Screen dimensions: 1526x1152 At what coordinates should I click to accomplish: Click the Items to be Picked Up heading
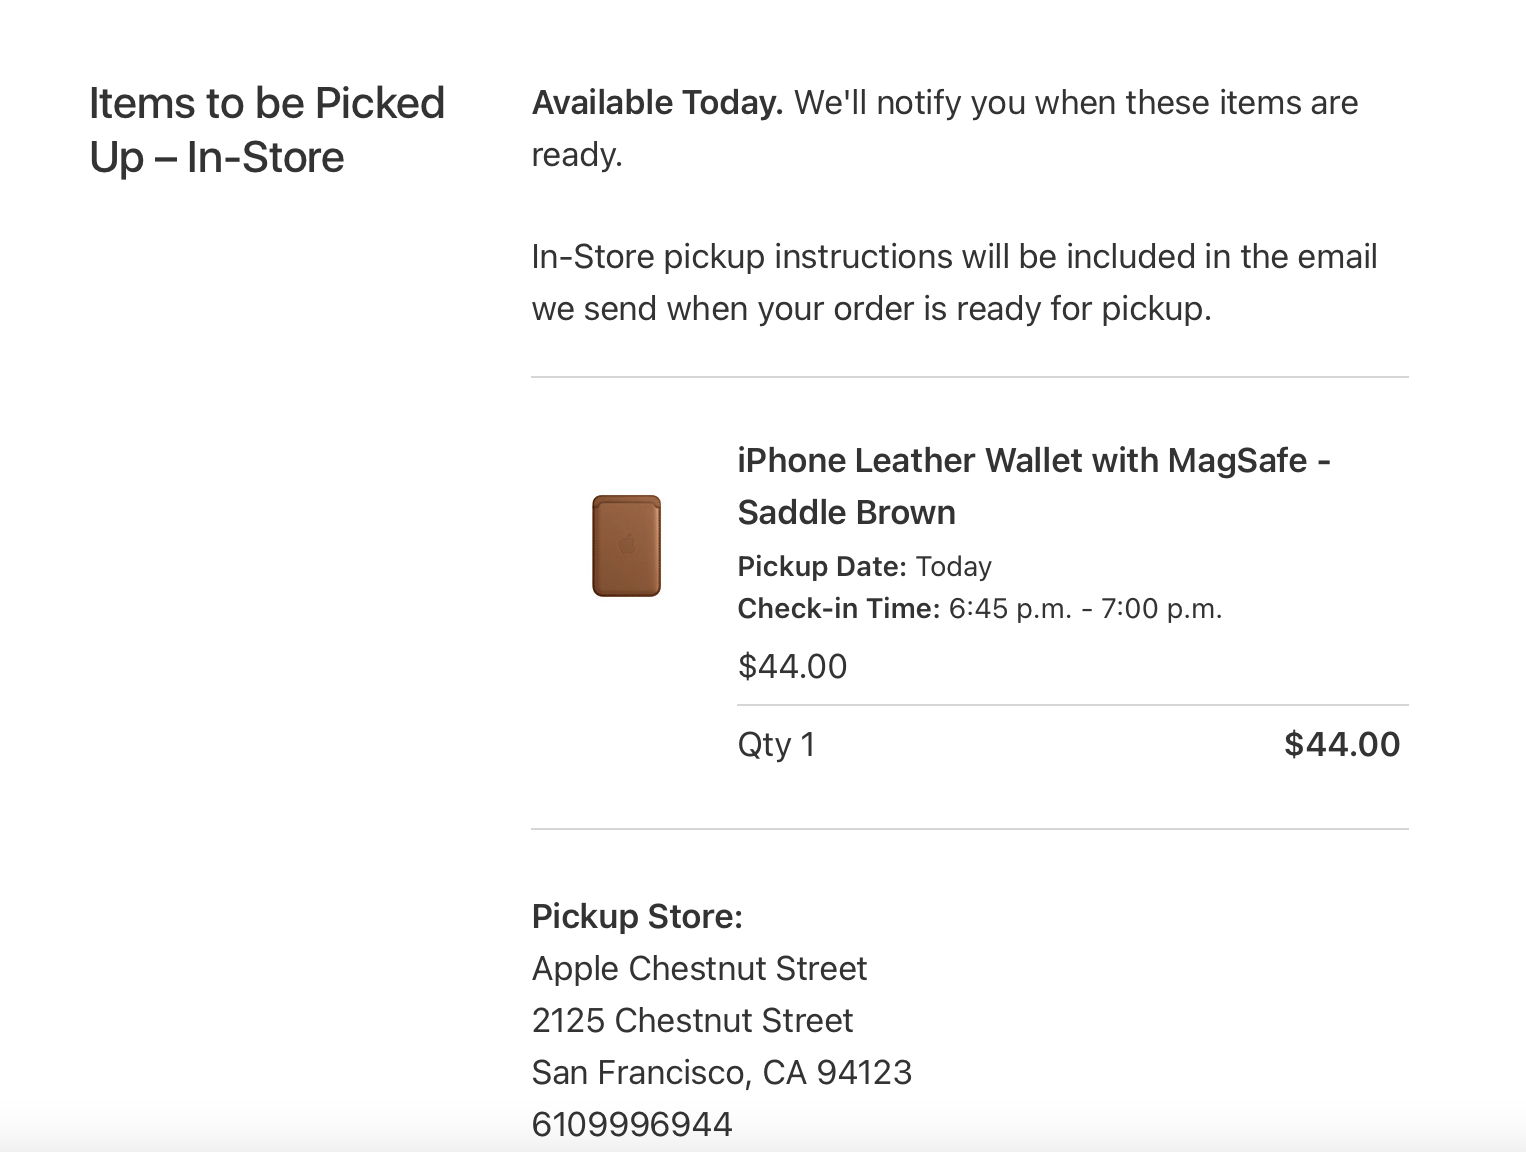(x=266, y=130)
